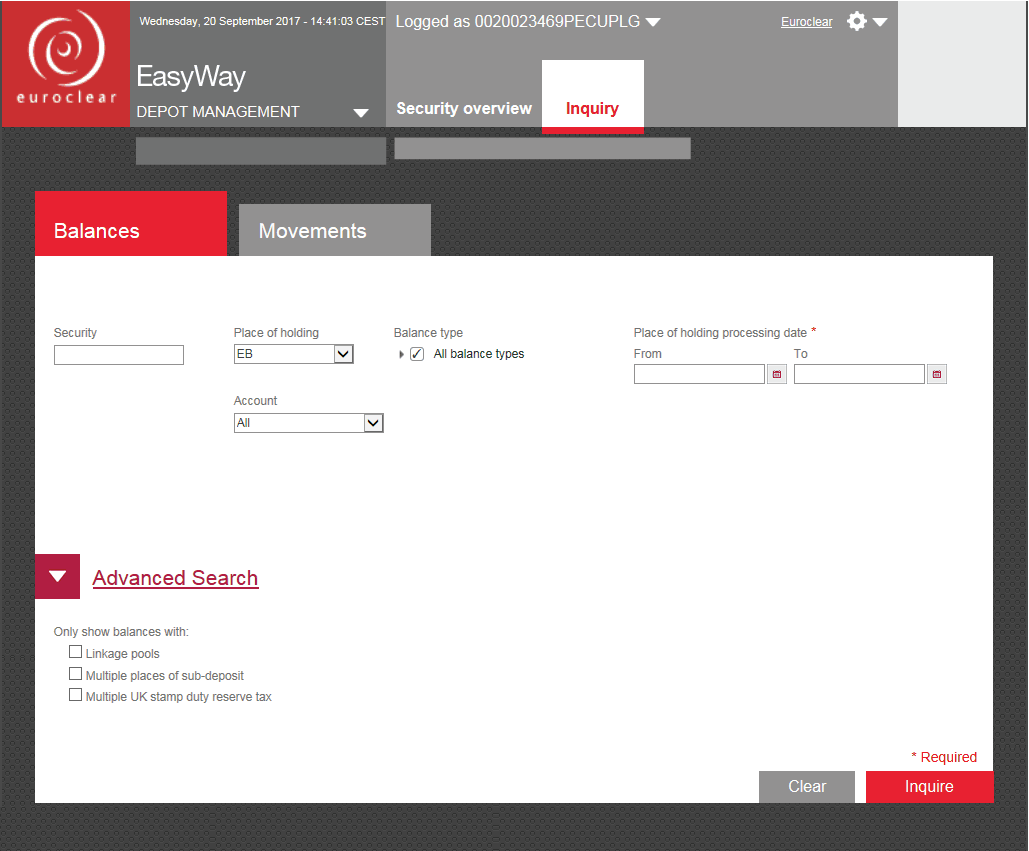Click the date and time text
The width and height of the screenshot is (1029, 851).
[262, 21]
